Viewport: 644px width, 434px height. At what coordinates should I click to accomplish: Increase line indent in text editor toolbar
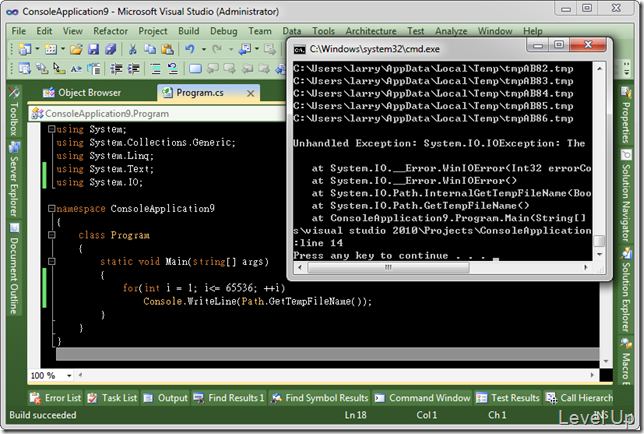pos(133,69)
